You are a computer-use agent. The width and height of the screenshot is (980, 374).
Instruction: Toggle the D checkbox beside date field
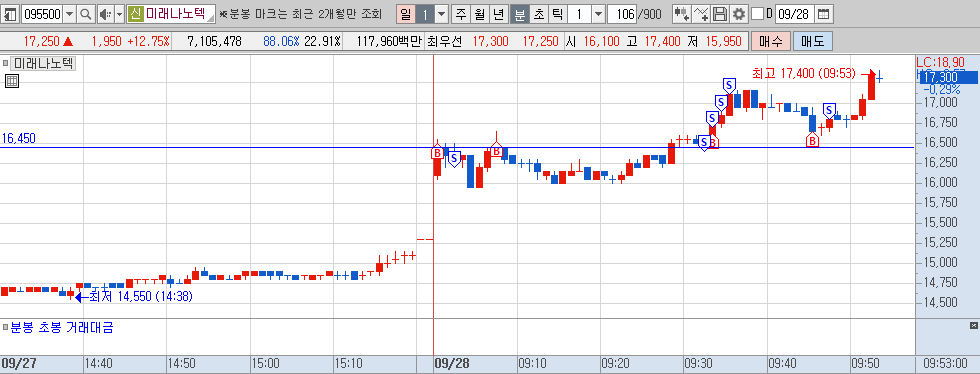757,14
